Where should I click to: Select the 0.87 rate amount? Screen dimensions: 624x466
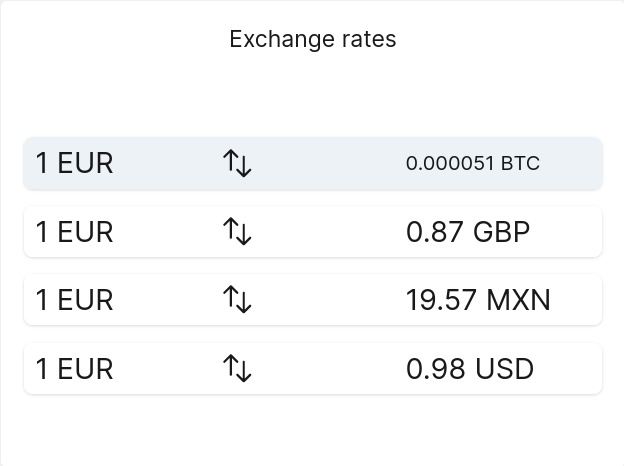click(435, 232)
